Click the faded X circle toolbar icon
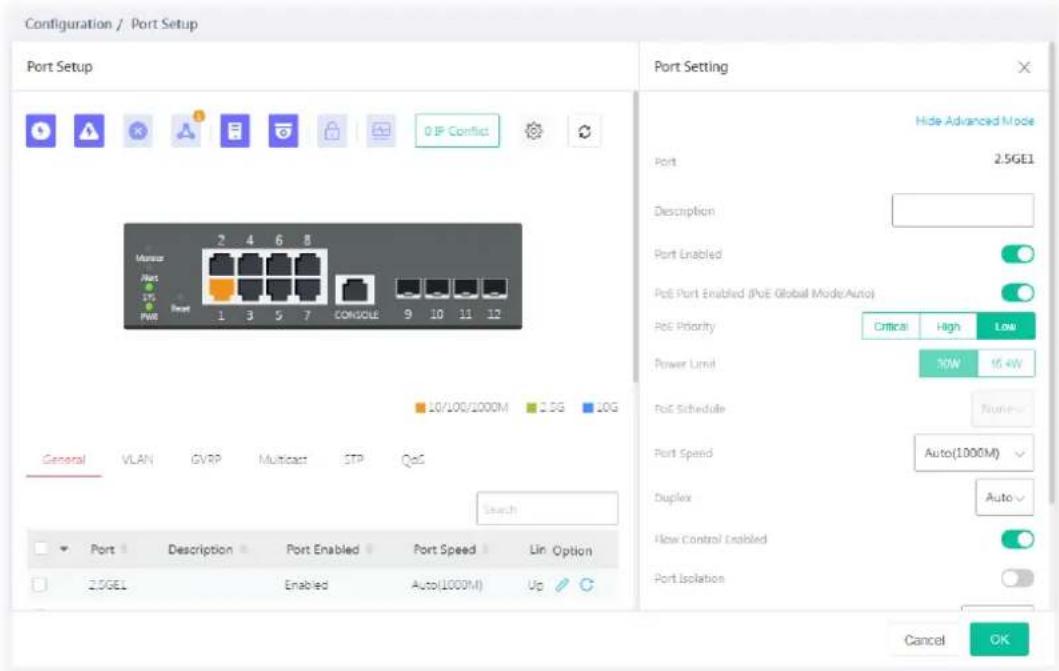The height and width of the screenshot is (671, 1059). point(138,131)
